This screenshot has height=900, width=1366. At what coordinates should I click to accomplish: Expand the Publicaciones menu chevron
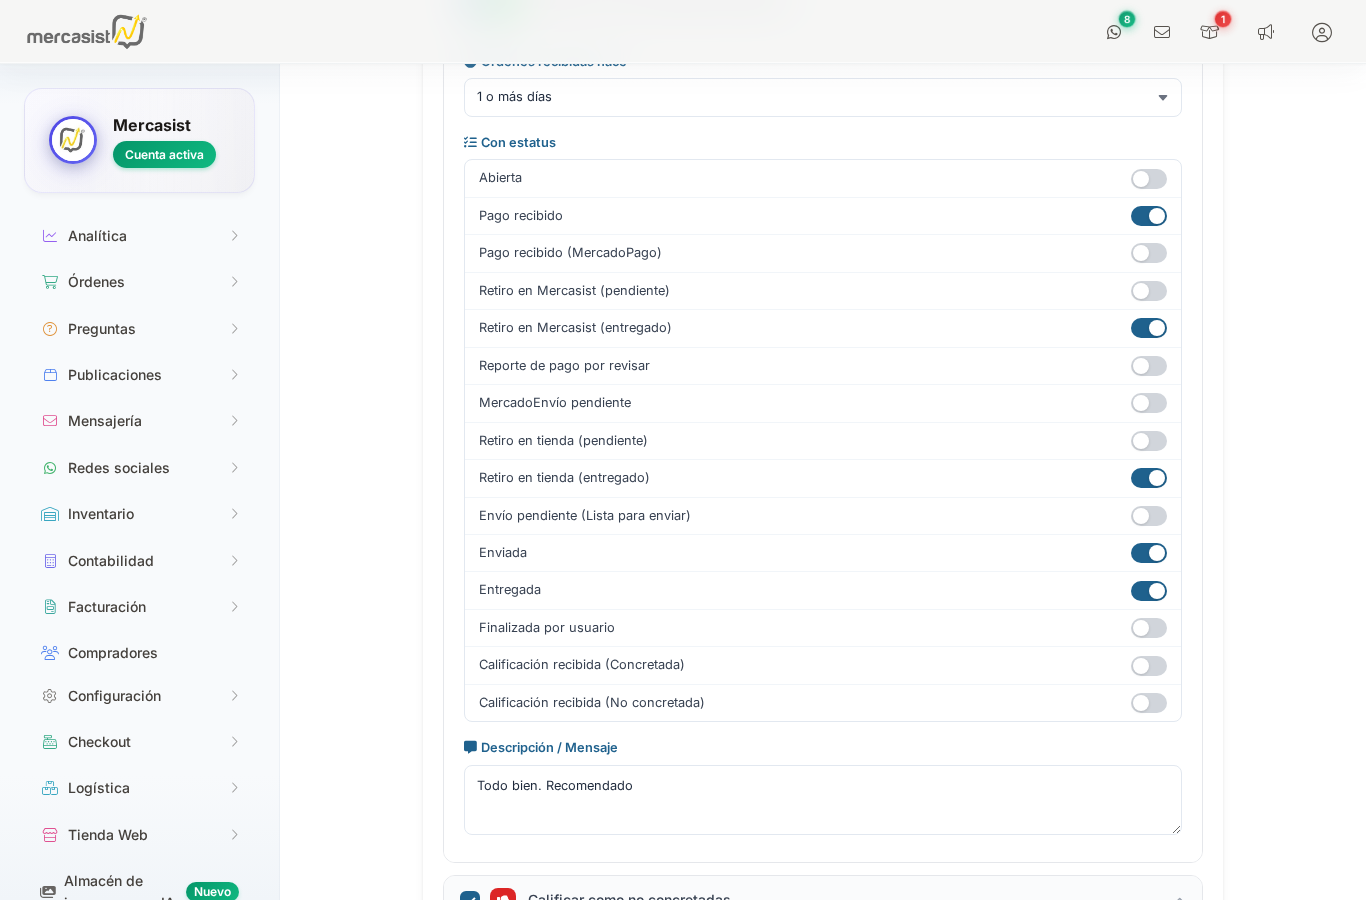235,375
